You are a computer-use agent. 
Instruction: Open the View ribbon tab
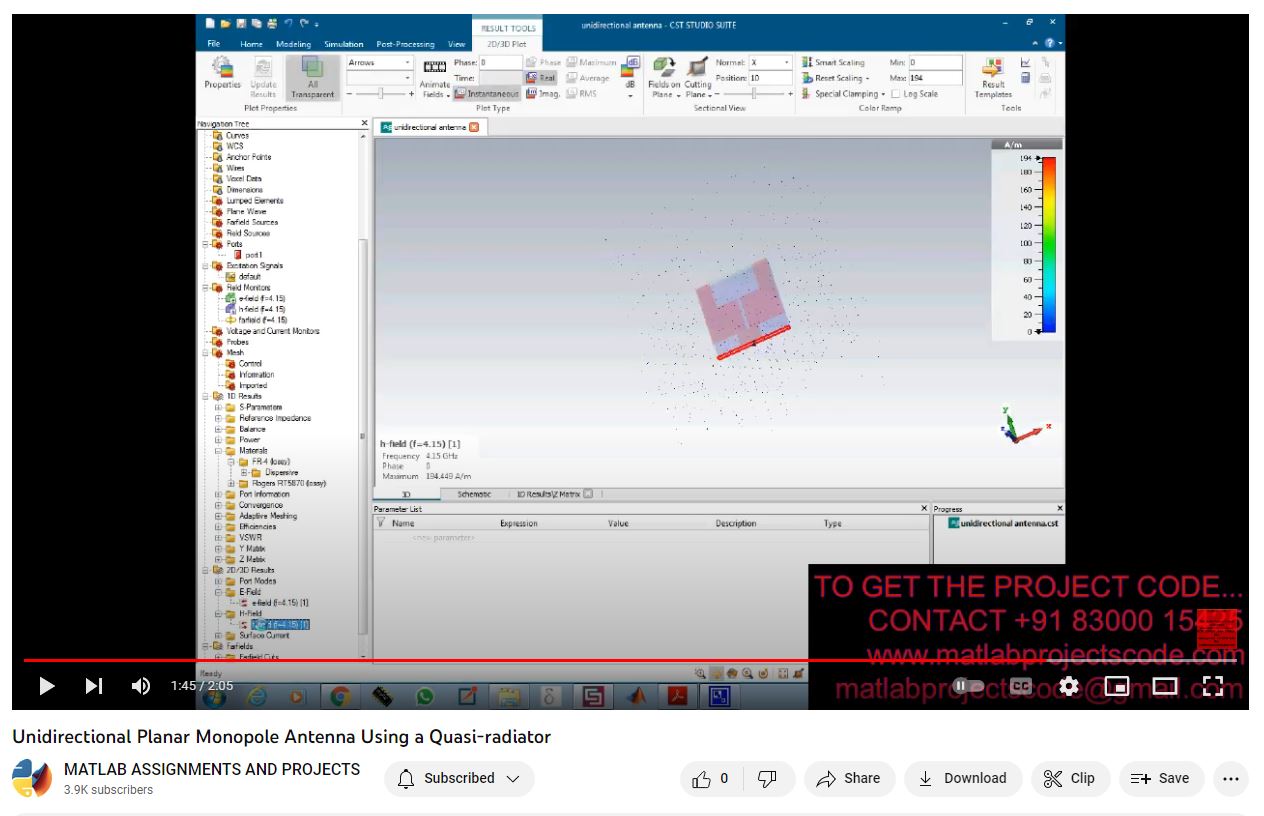457,44
